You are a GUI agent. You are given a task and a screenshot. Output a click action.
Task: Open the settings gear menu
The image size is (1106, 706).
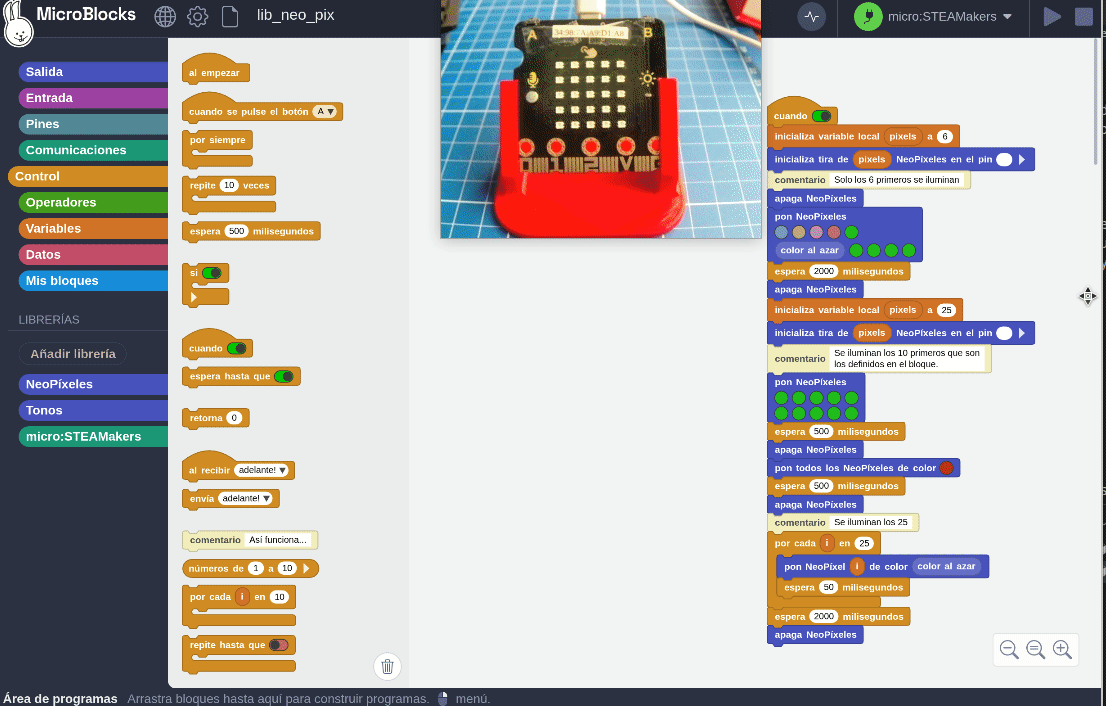pos(198,16)
